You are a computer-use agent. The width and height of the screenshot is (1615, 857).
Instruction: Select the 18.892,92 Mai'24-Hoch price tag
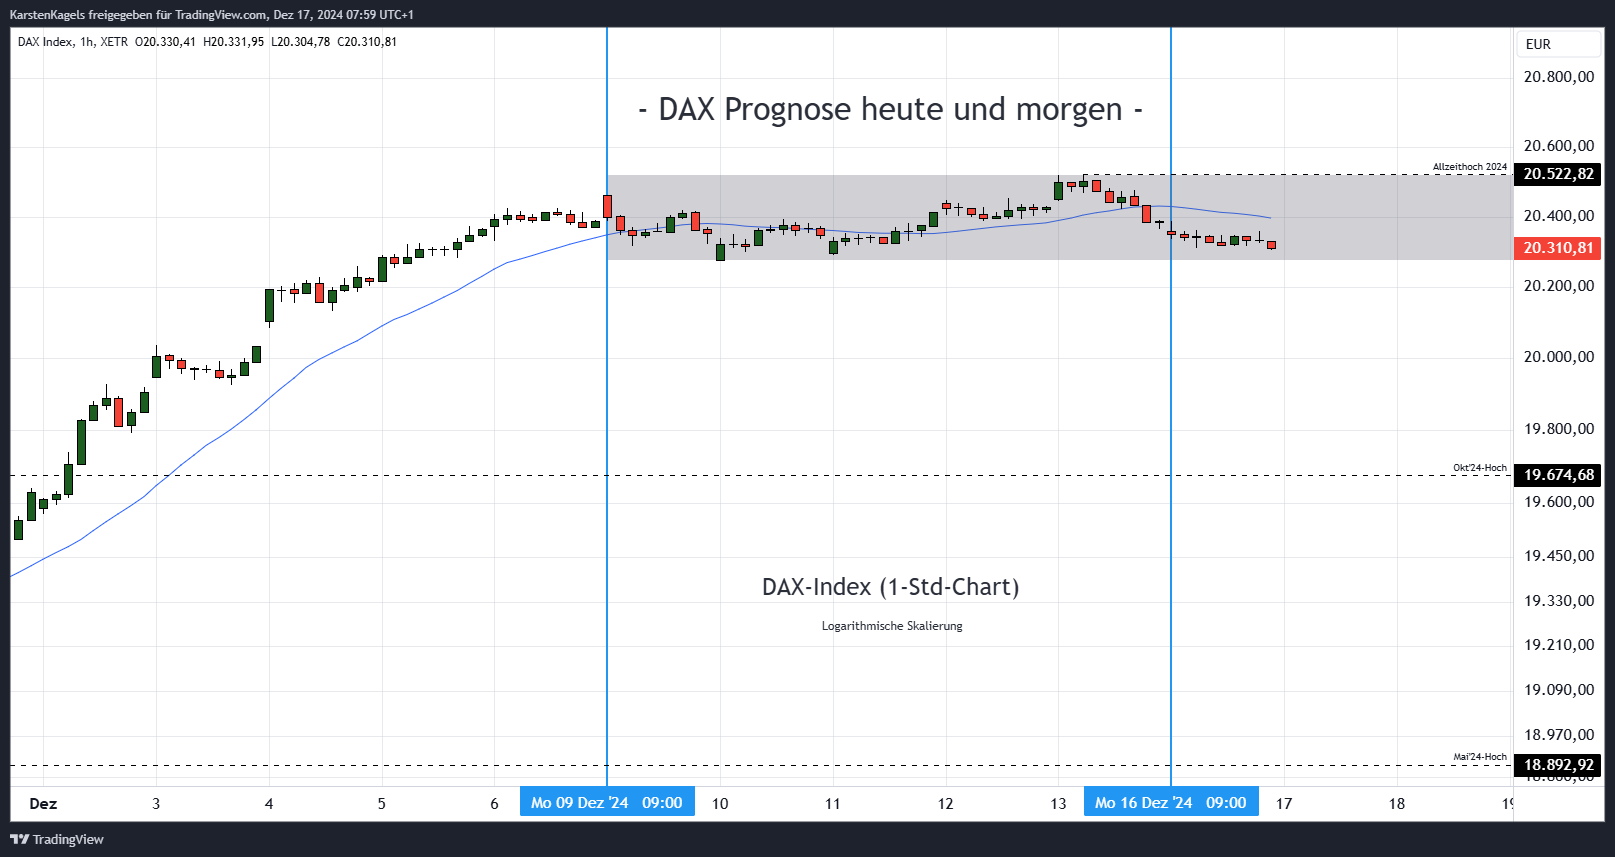click(x=1558, y=765)
